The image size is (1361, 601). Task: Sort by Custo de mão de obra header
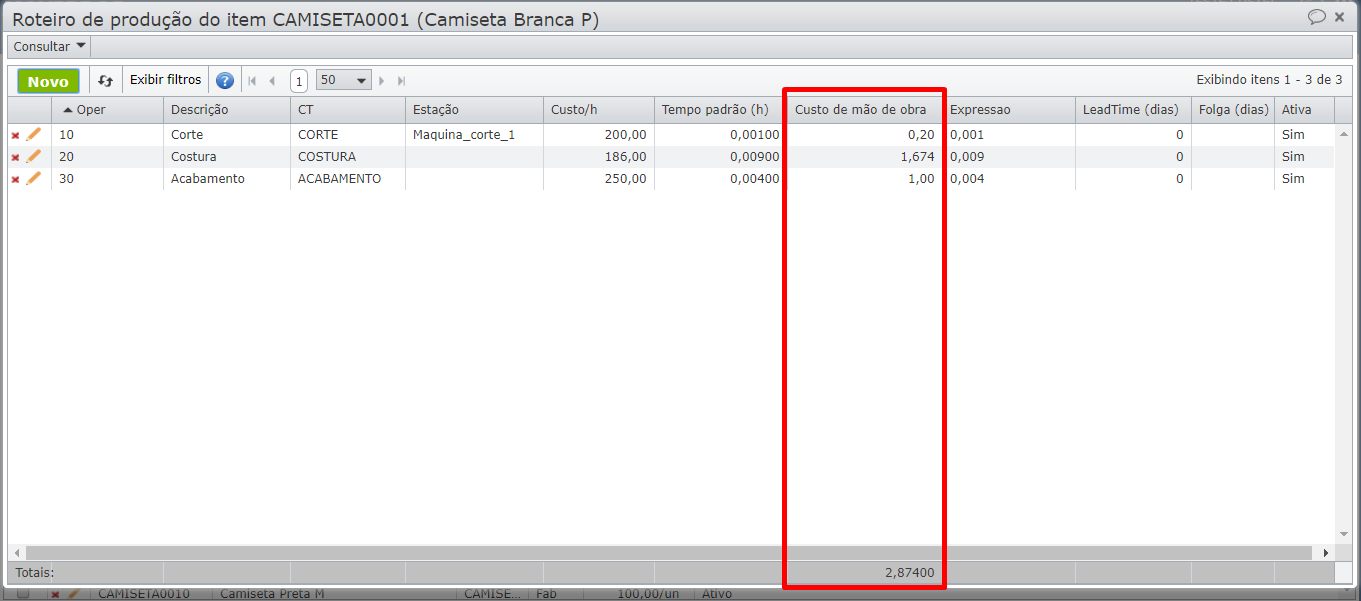864,109
